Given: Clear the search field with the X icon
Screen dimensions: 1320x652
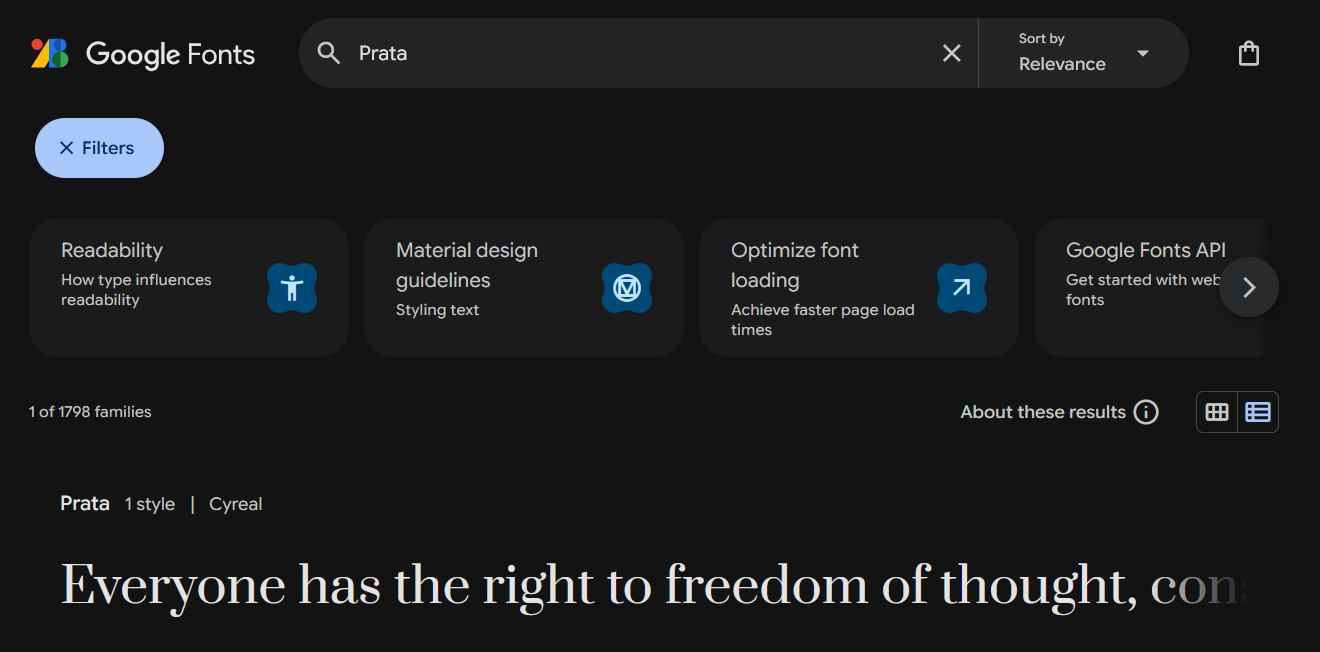Looking at the screenshot, I should 951,52.
